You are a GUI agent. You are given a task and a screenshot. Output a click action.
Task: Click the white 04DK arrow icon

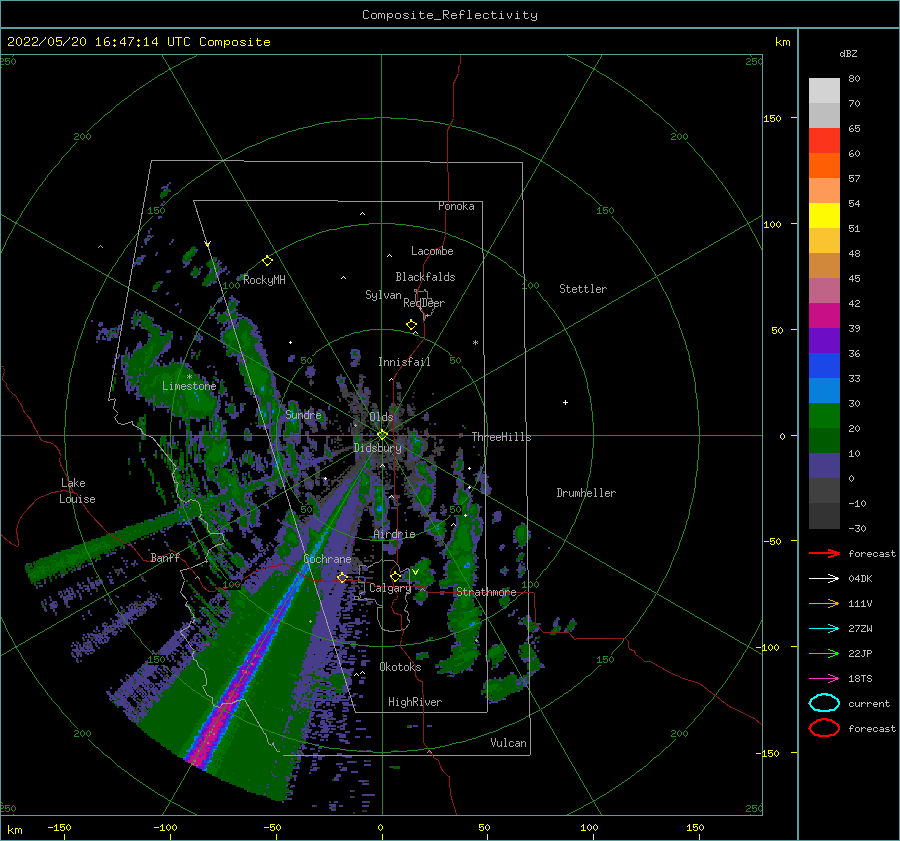point(824,578)
